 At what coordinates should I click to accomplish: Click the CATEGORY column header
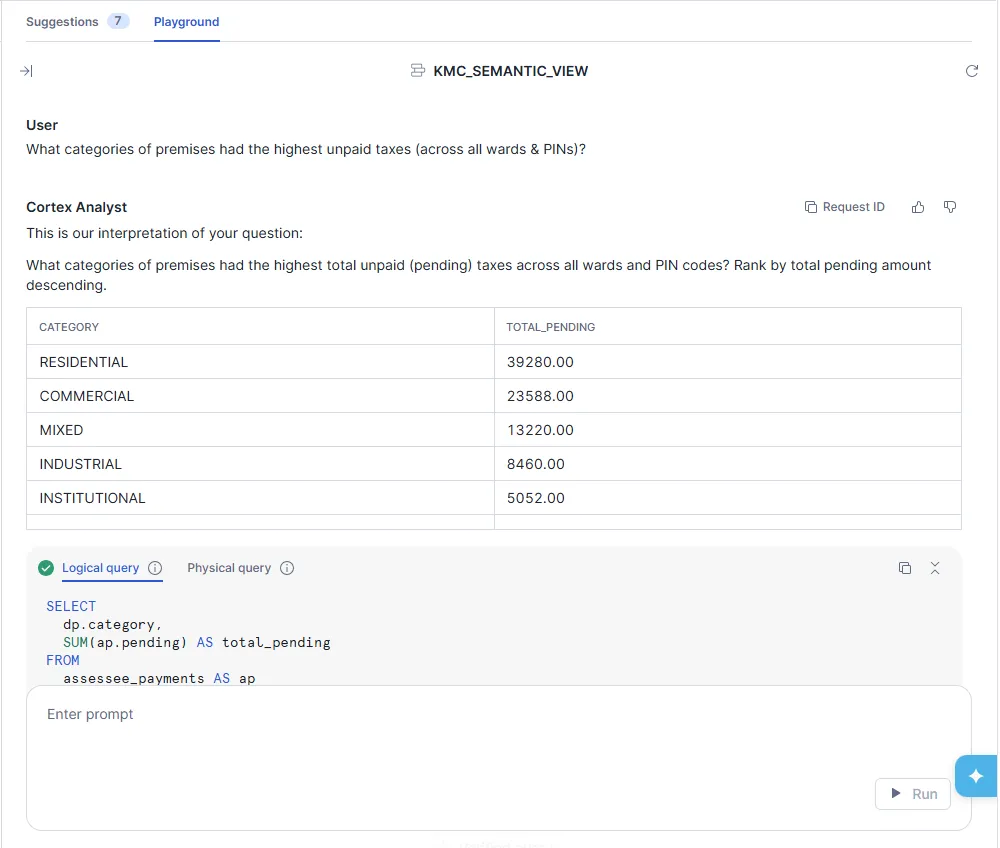coord(69,327)
